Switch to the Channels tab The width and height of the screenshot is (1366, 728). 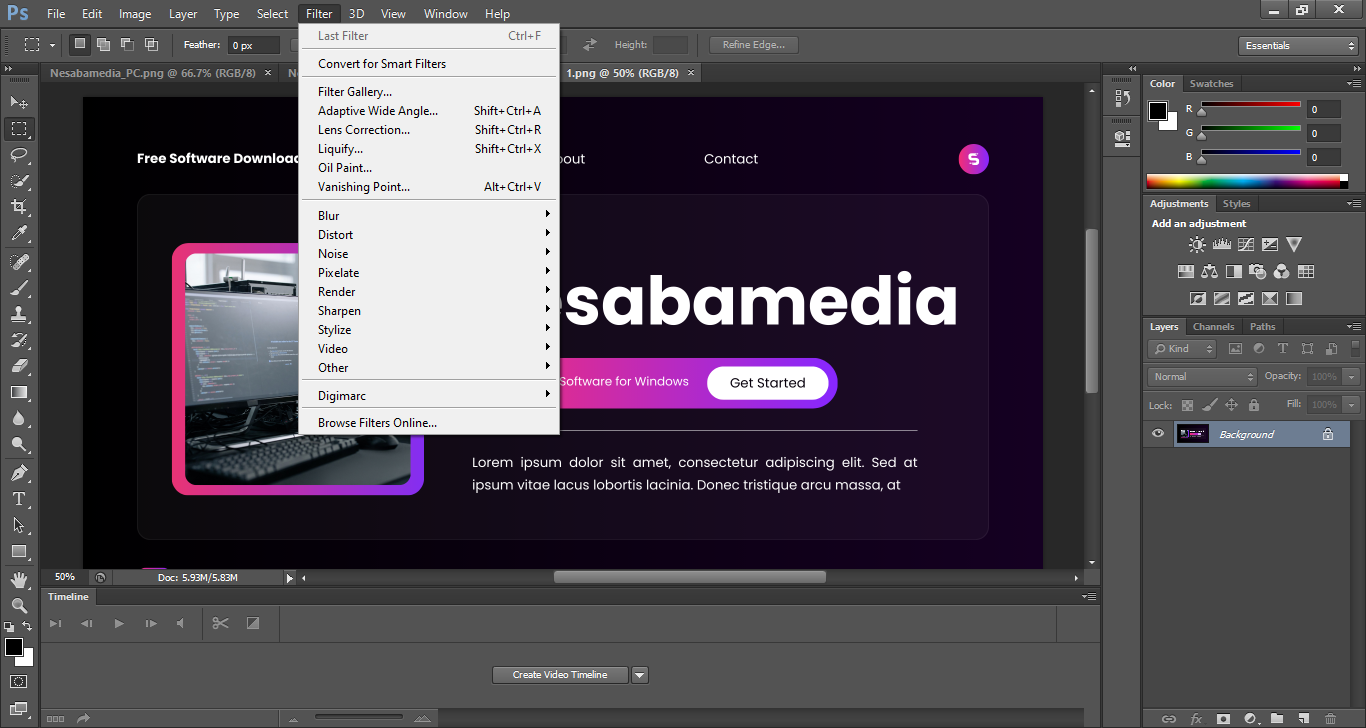pos(1213,327)
